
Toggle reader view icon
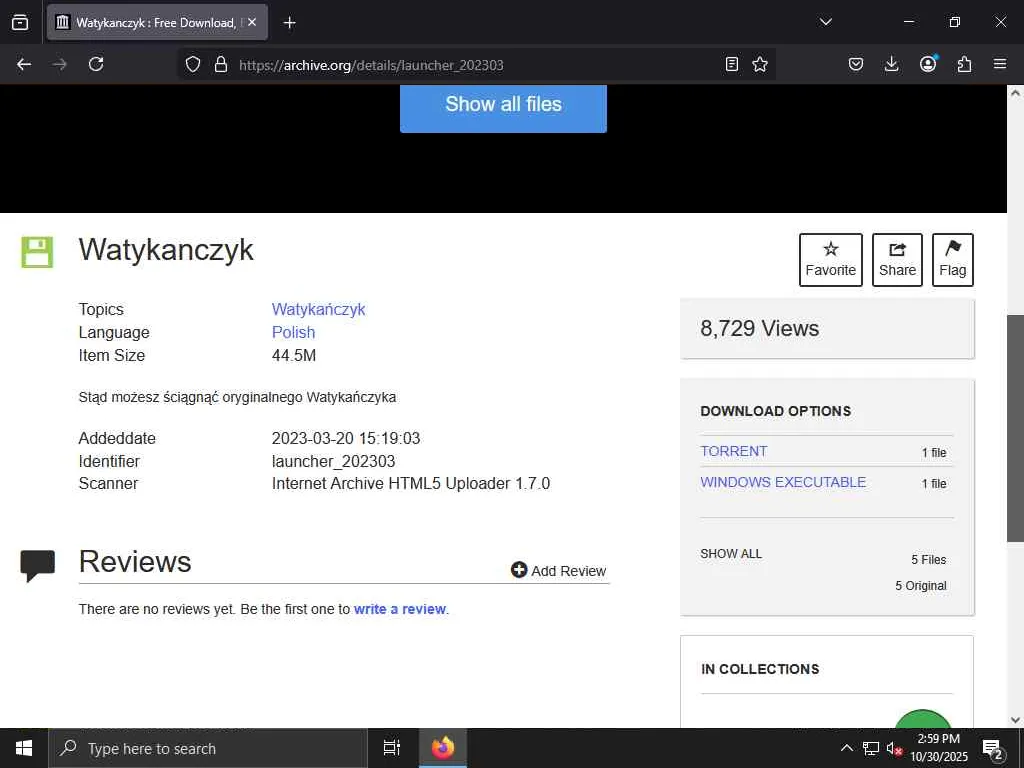click(x=732, y=64)
